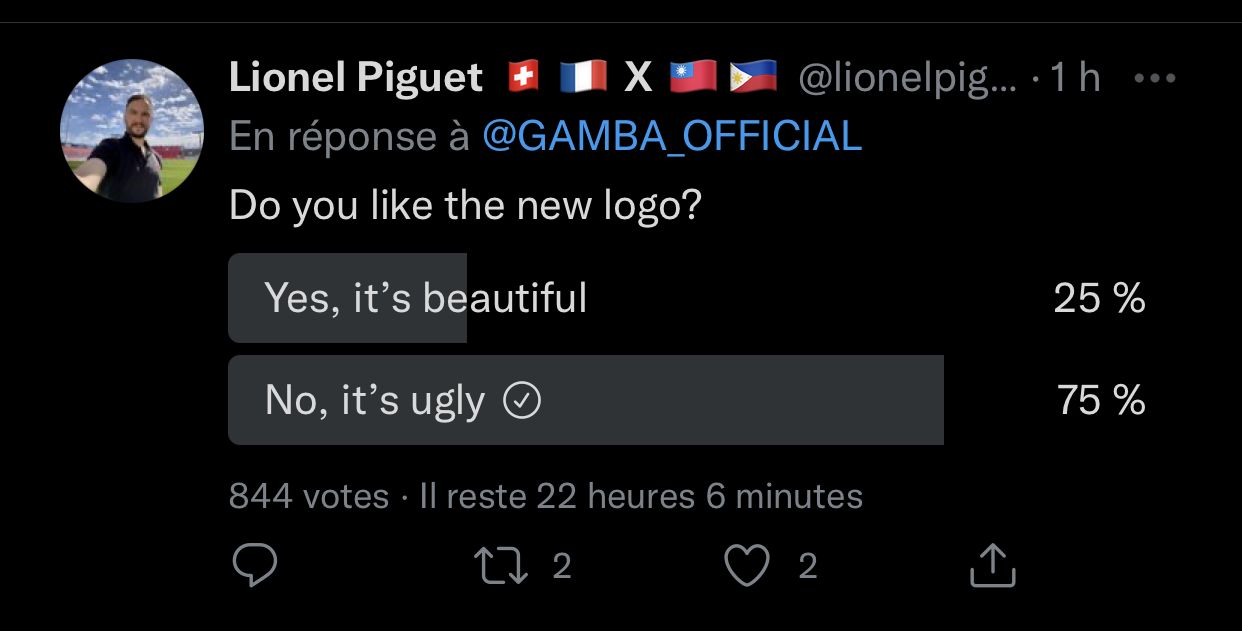Open the @GAMBA_OFFICIAL mention link
The image size is (1242, 631).
[671, 136]
